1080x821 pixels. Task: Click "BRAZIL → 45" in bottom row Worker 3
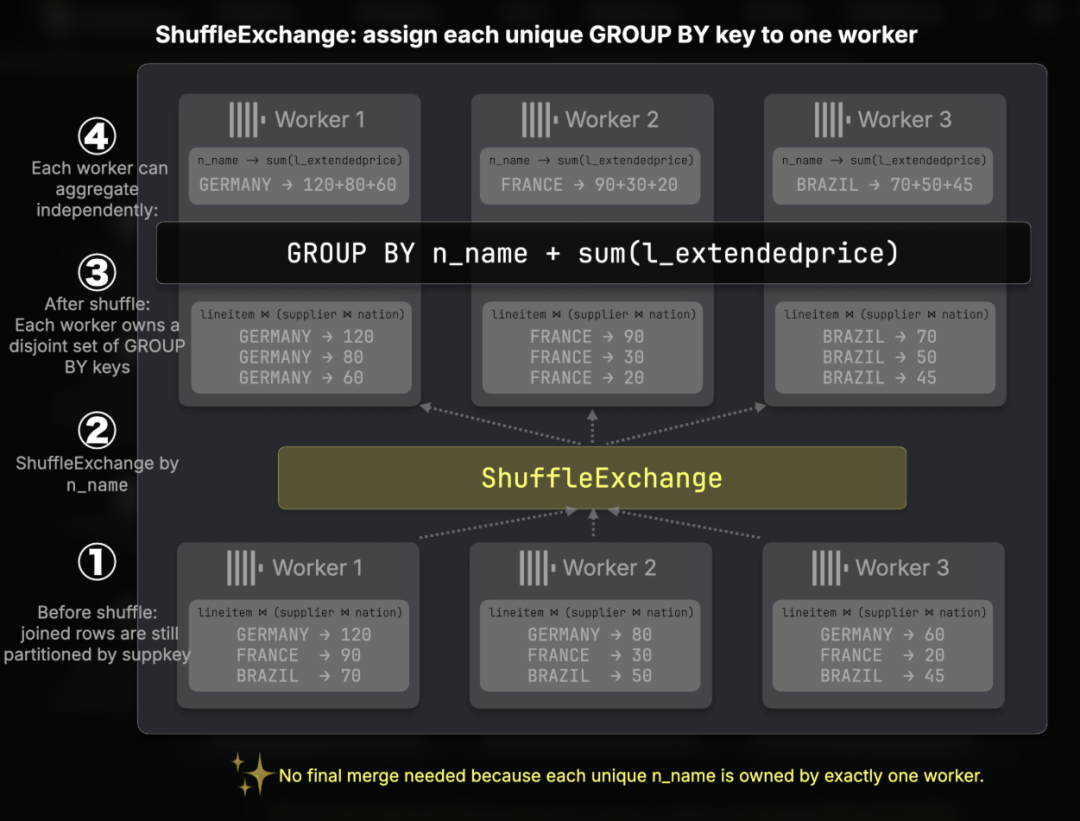click(882, 676)
